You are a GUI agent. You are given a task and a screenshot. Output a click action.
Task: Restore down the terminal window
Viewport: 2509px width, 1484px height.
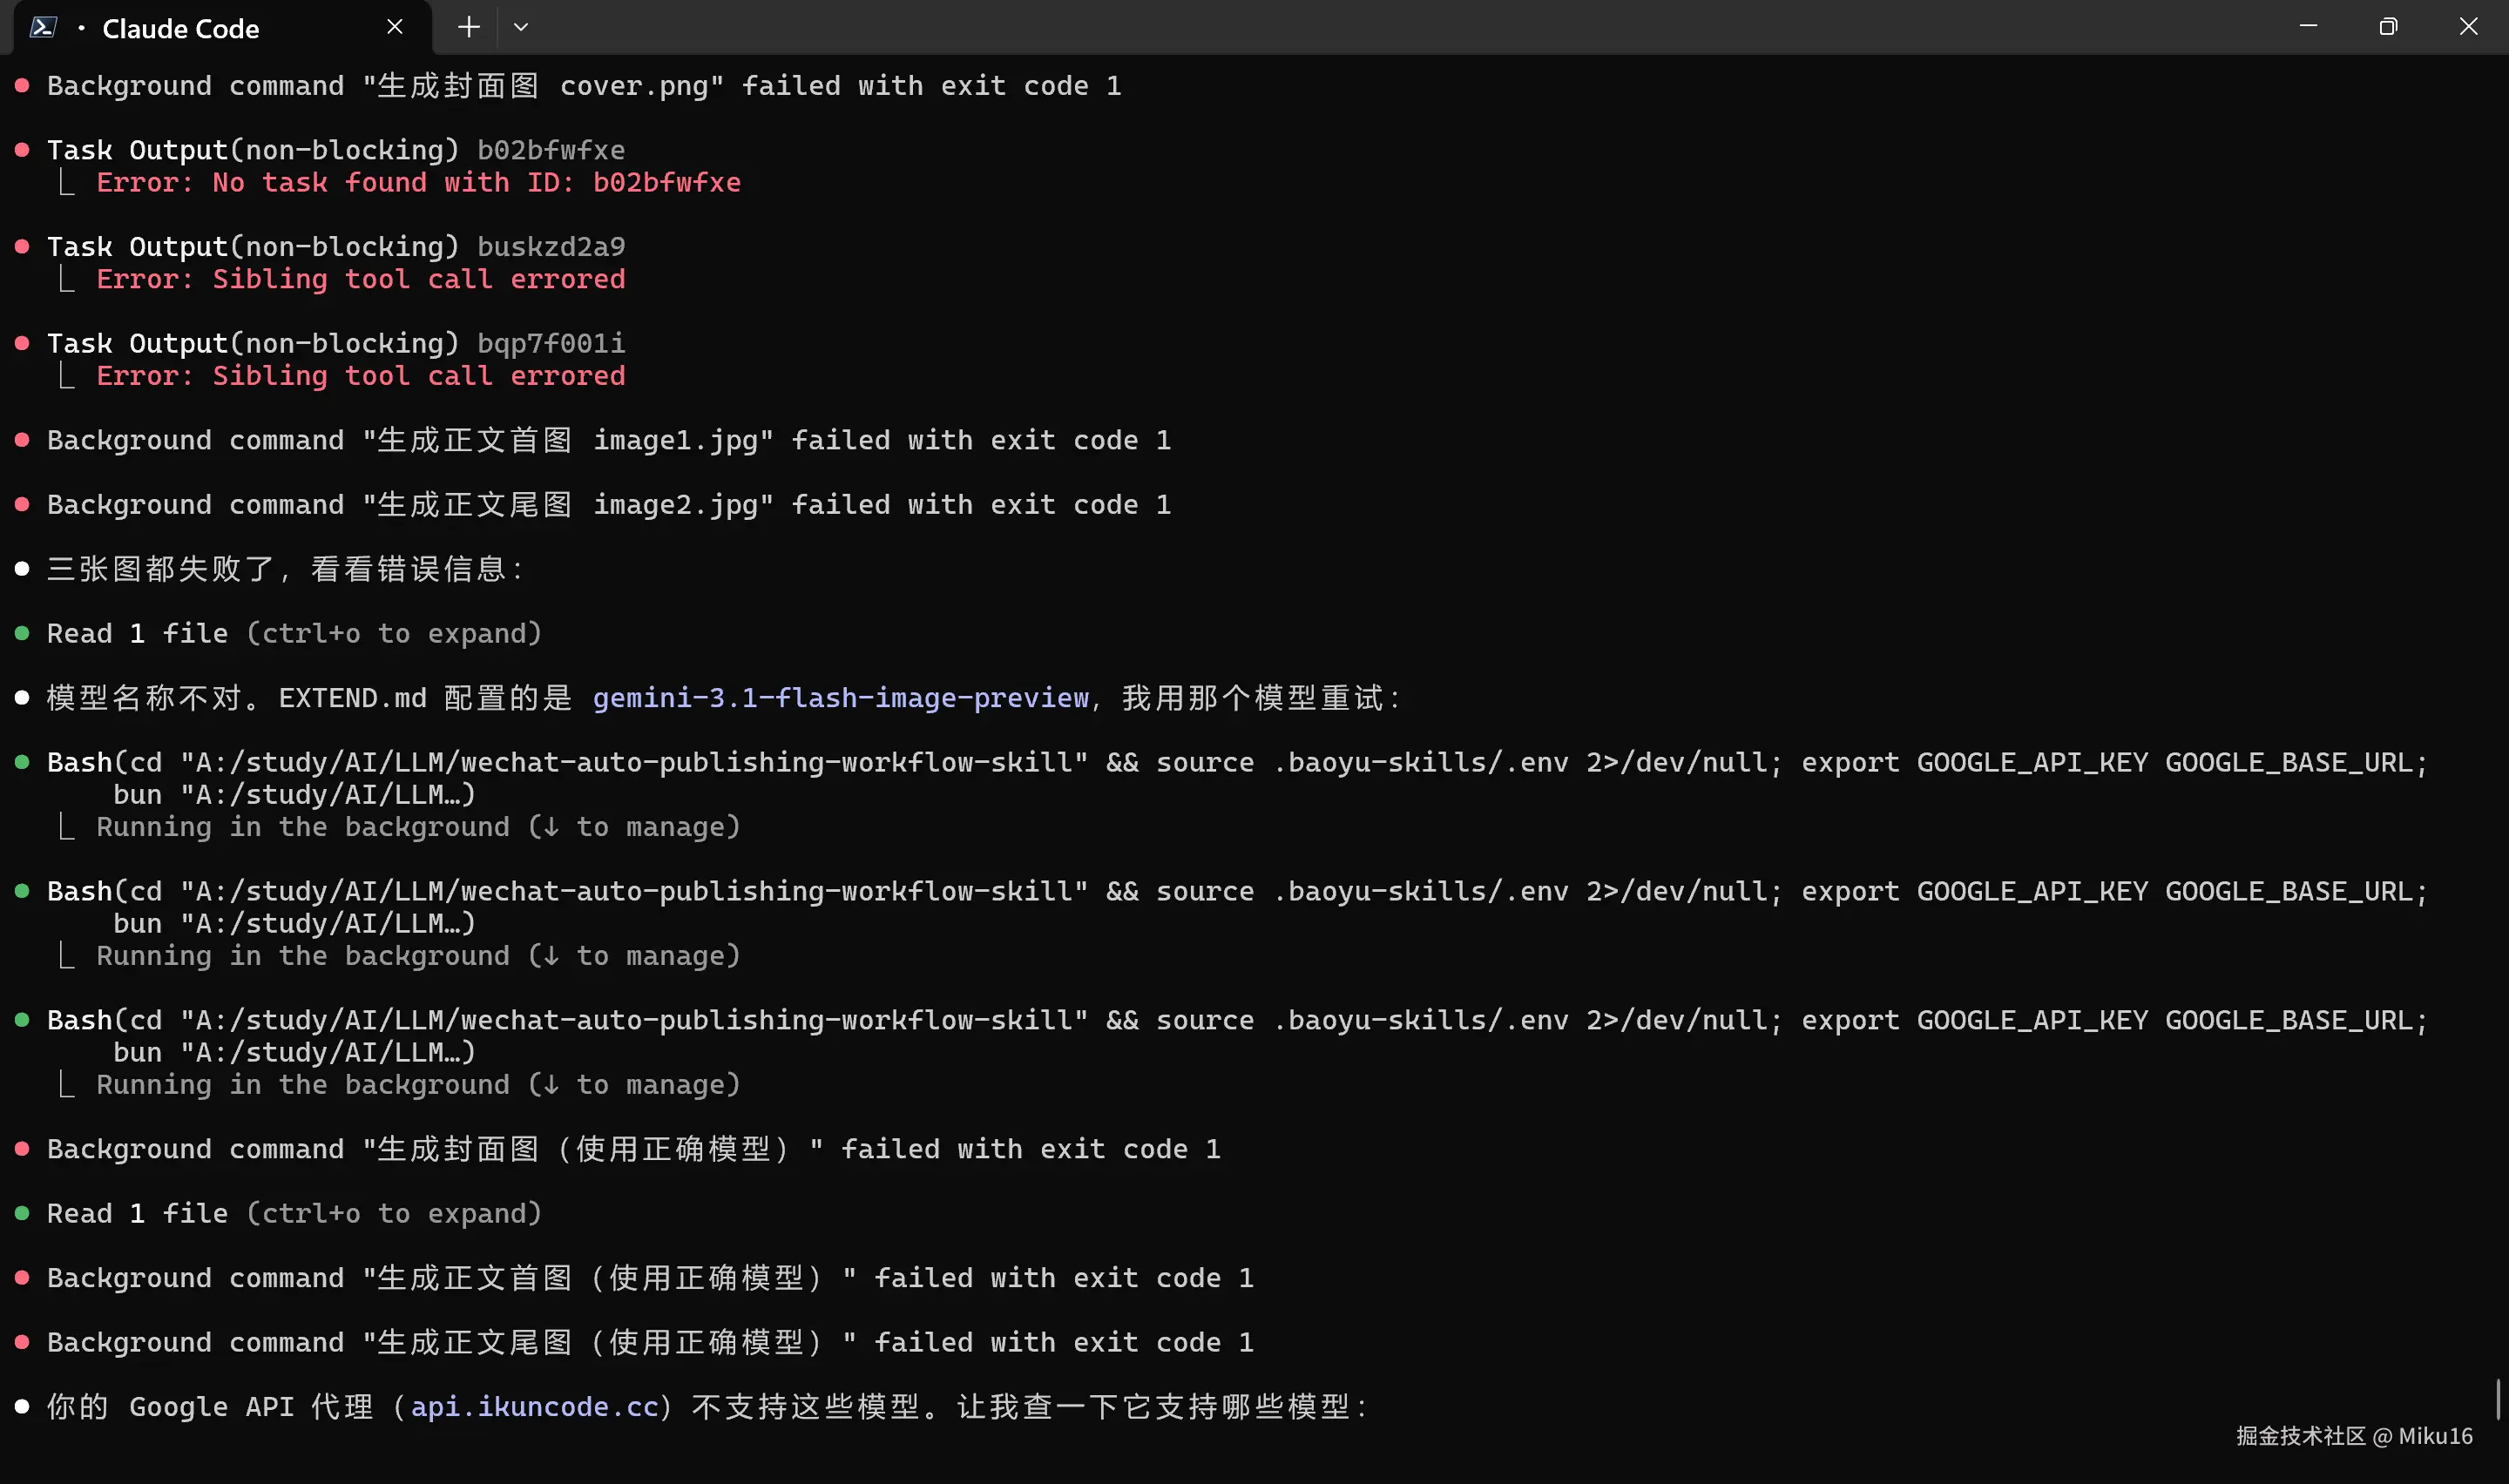2388,27
